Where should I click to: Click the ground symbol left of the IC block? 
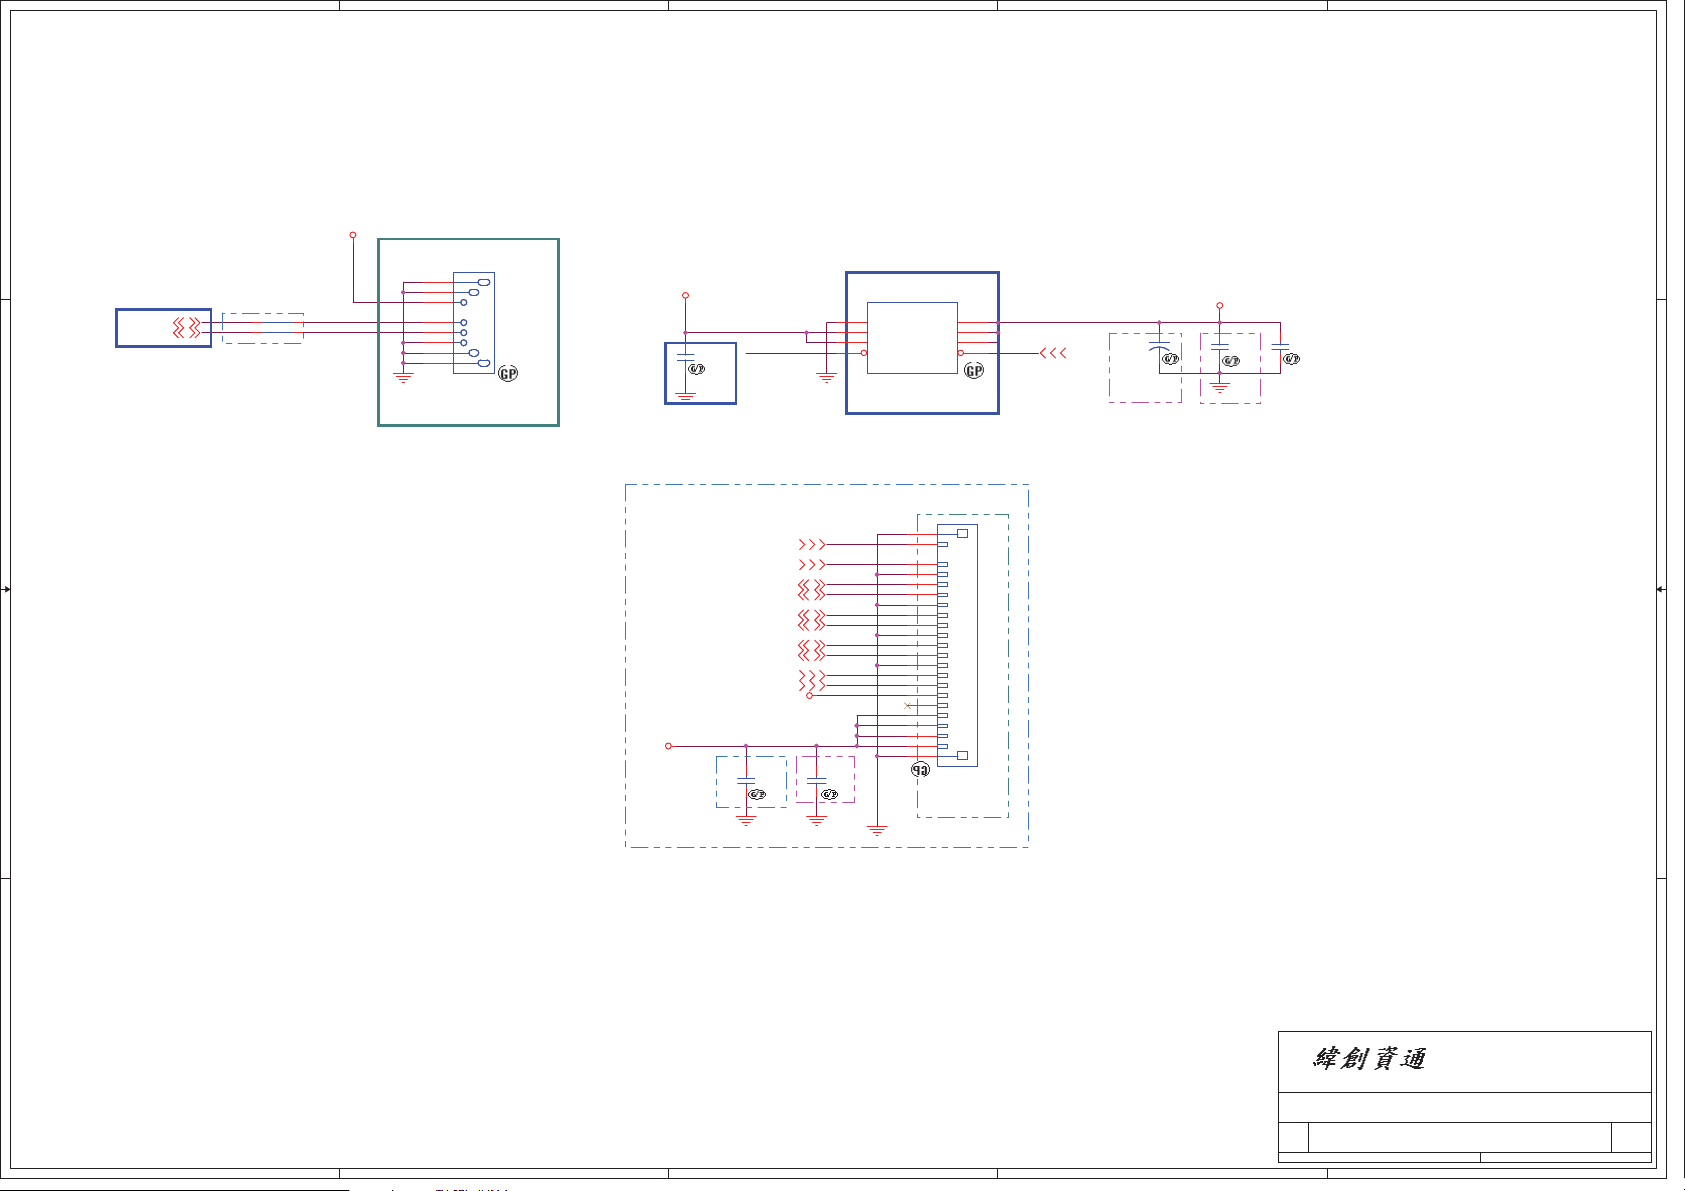coord(826,379)
